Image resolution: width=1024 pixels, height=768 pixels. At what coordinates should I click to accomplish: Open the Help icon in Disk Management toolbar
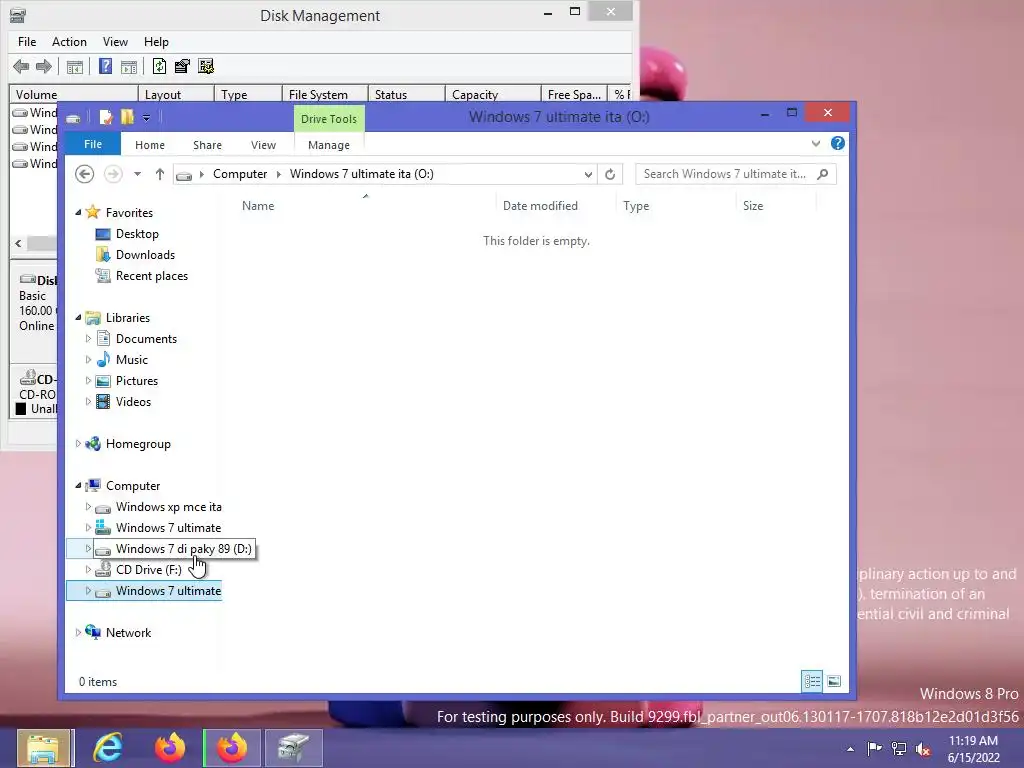[x=105, y=66]
